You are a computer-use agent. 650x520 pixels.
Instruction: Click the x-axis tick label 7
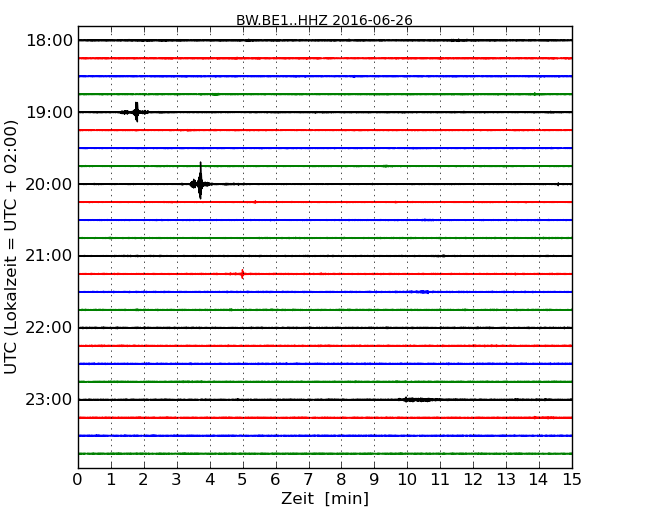308,479
